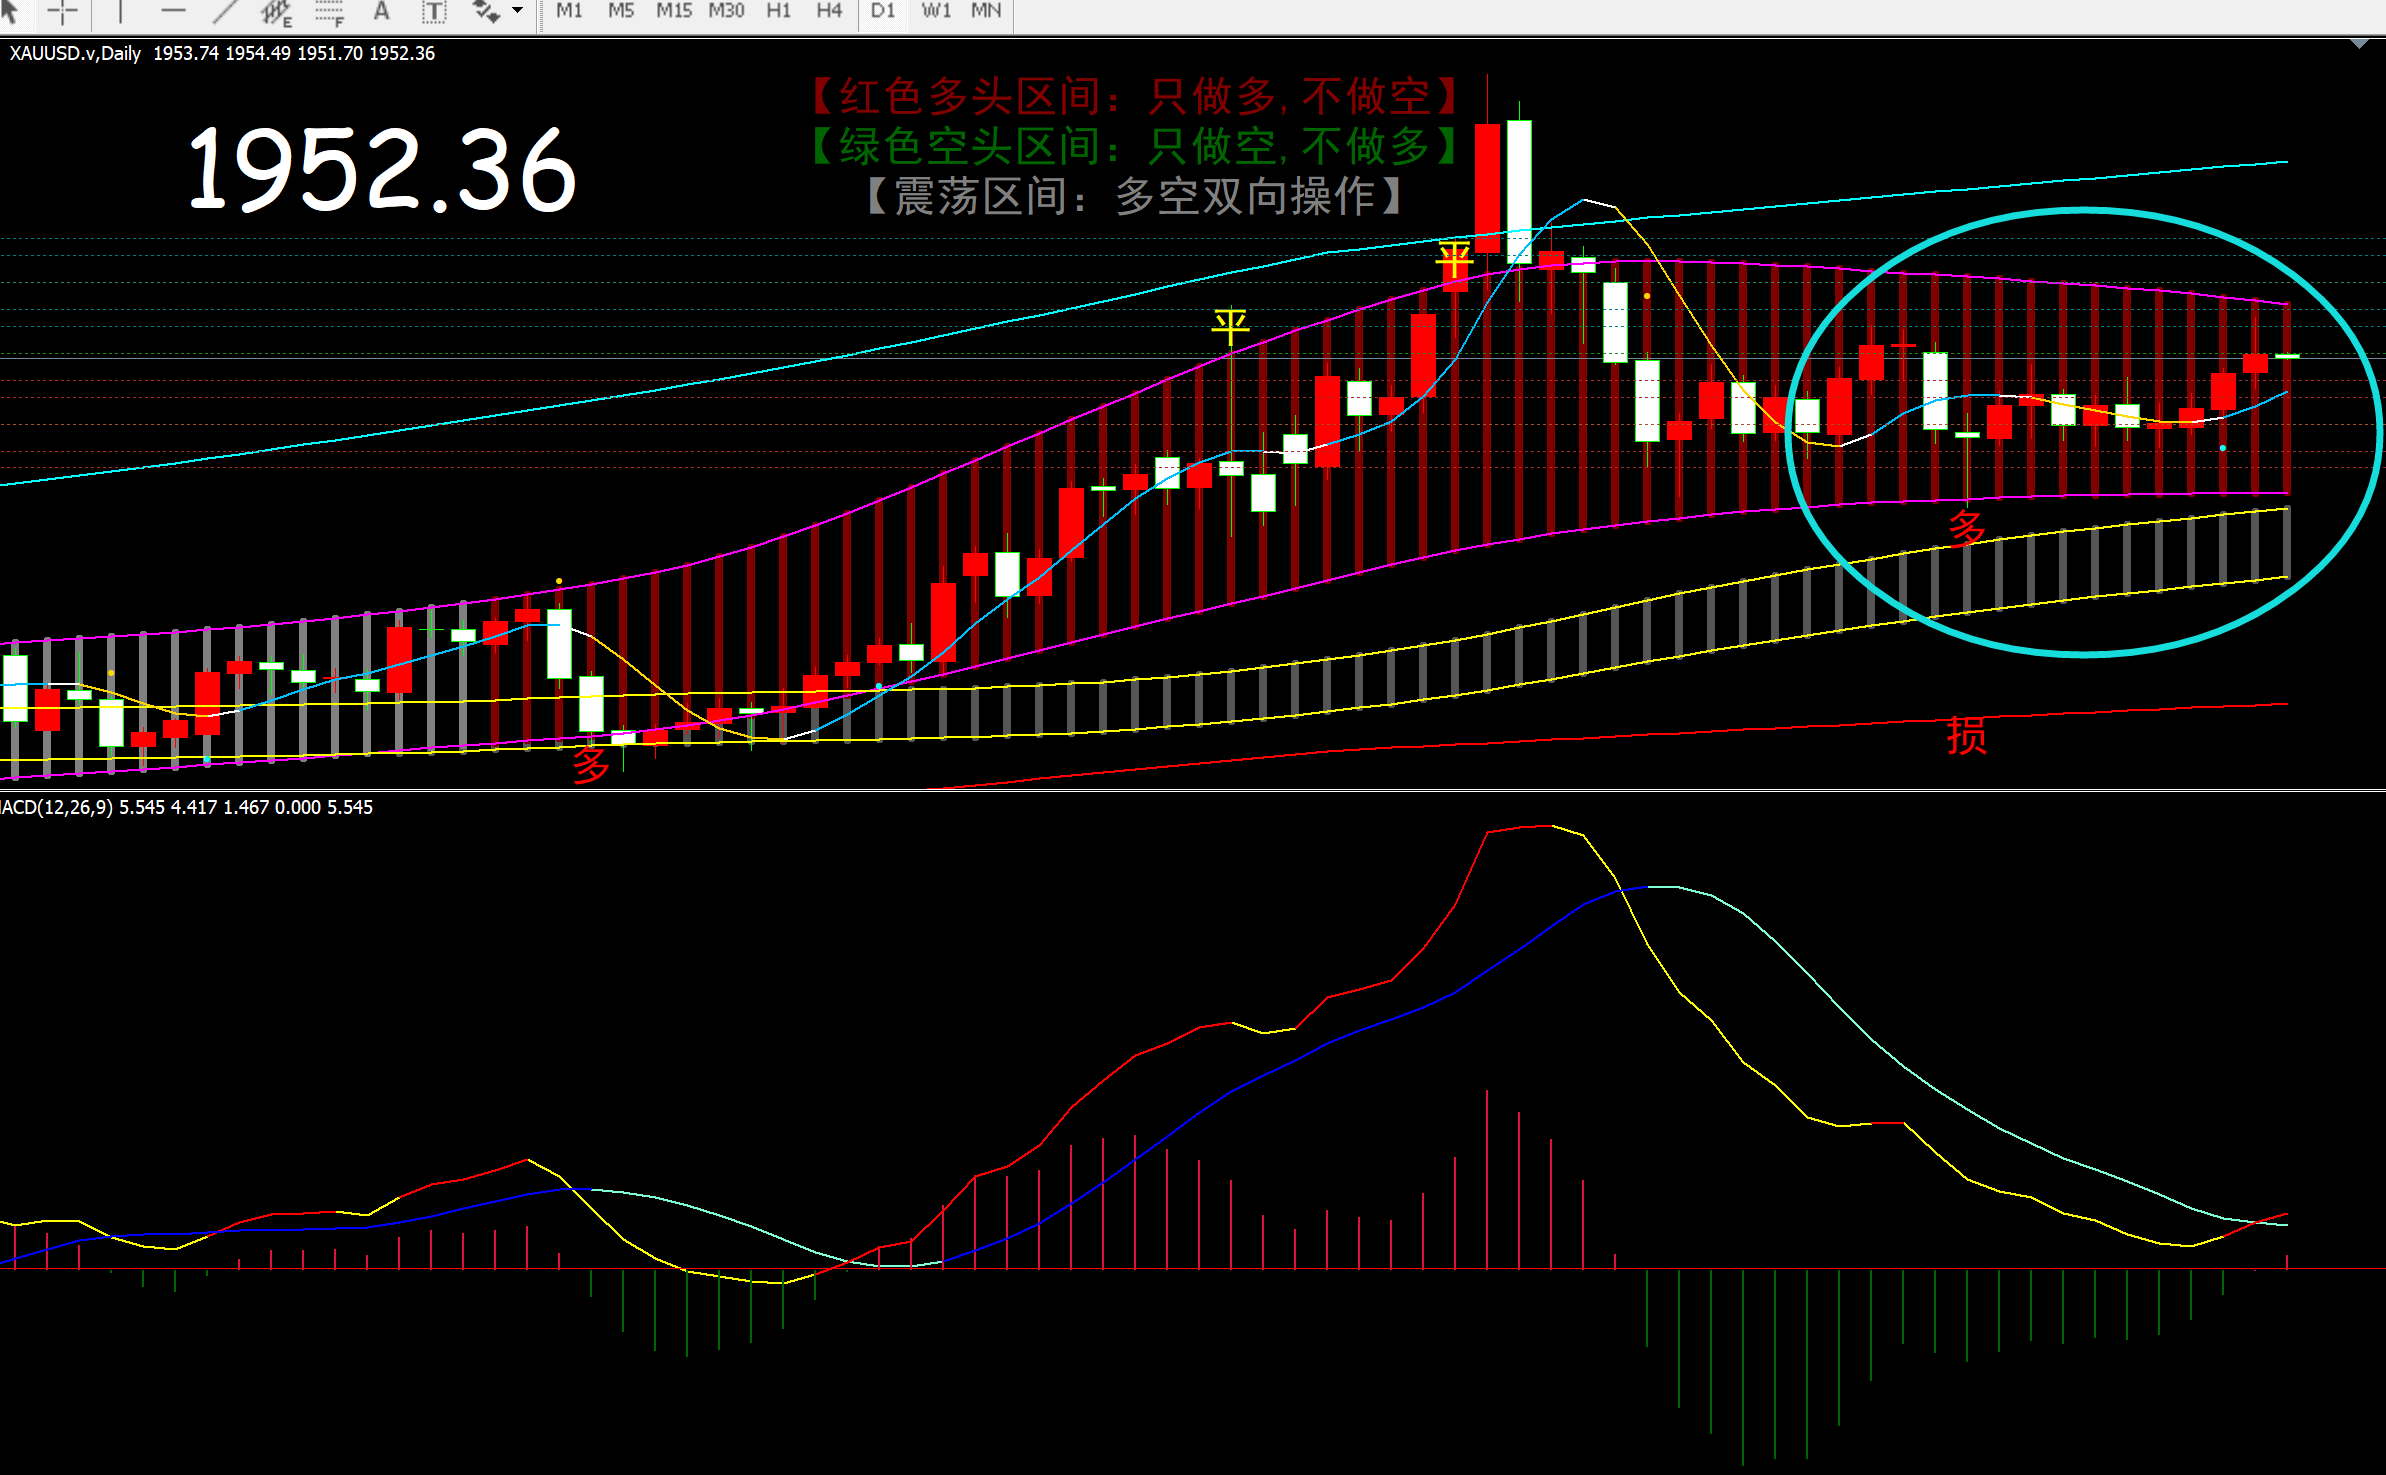Click the MACD(12,26,9) indicator label

coord(56,807)
